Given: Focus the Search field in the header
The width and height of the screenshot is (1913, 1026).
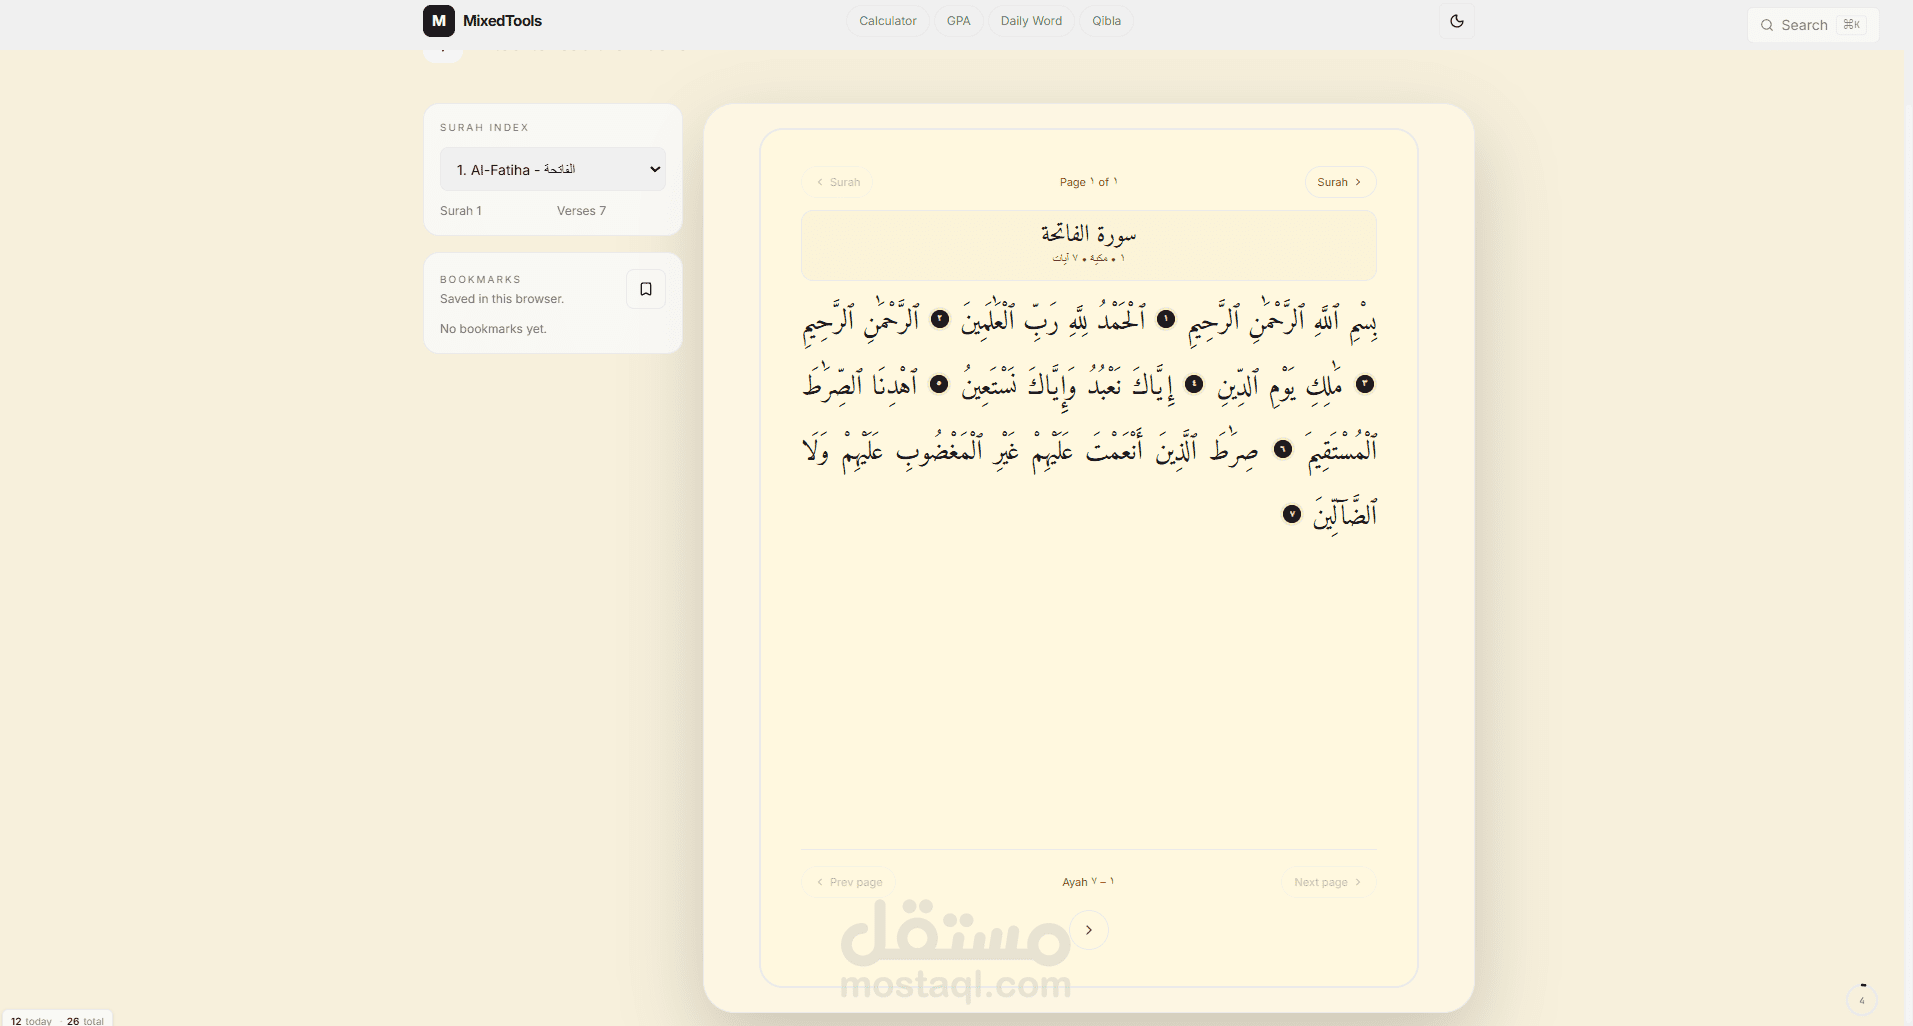Looking at the screenshot, I should pyautogui.click(x=1813, y=25).
